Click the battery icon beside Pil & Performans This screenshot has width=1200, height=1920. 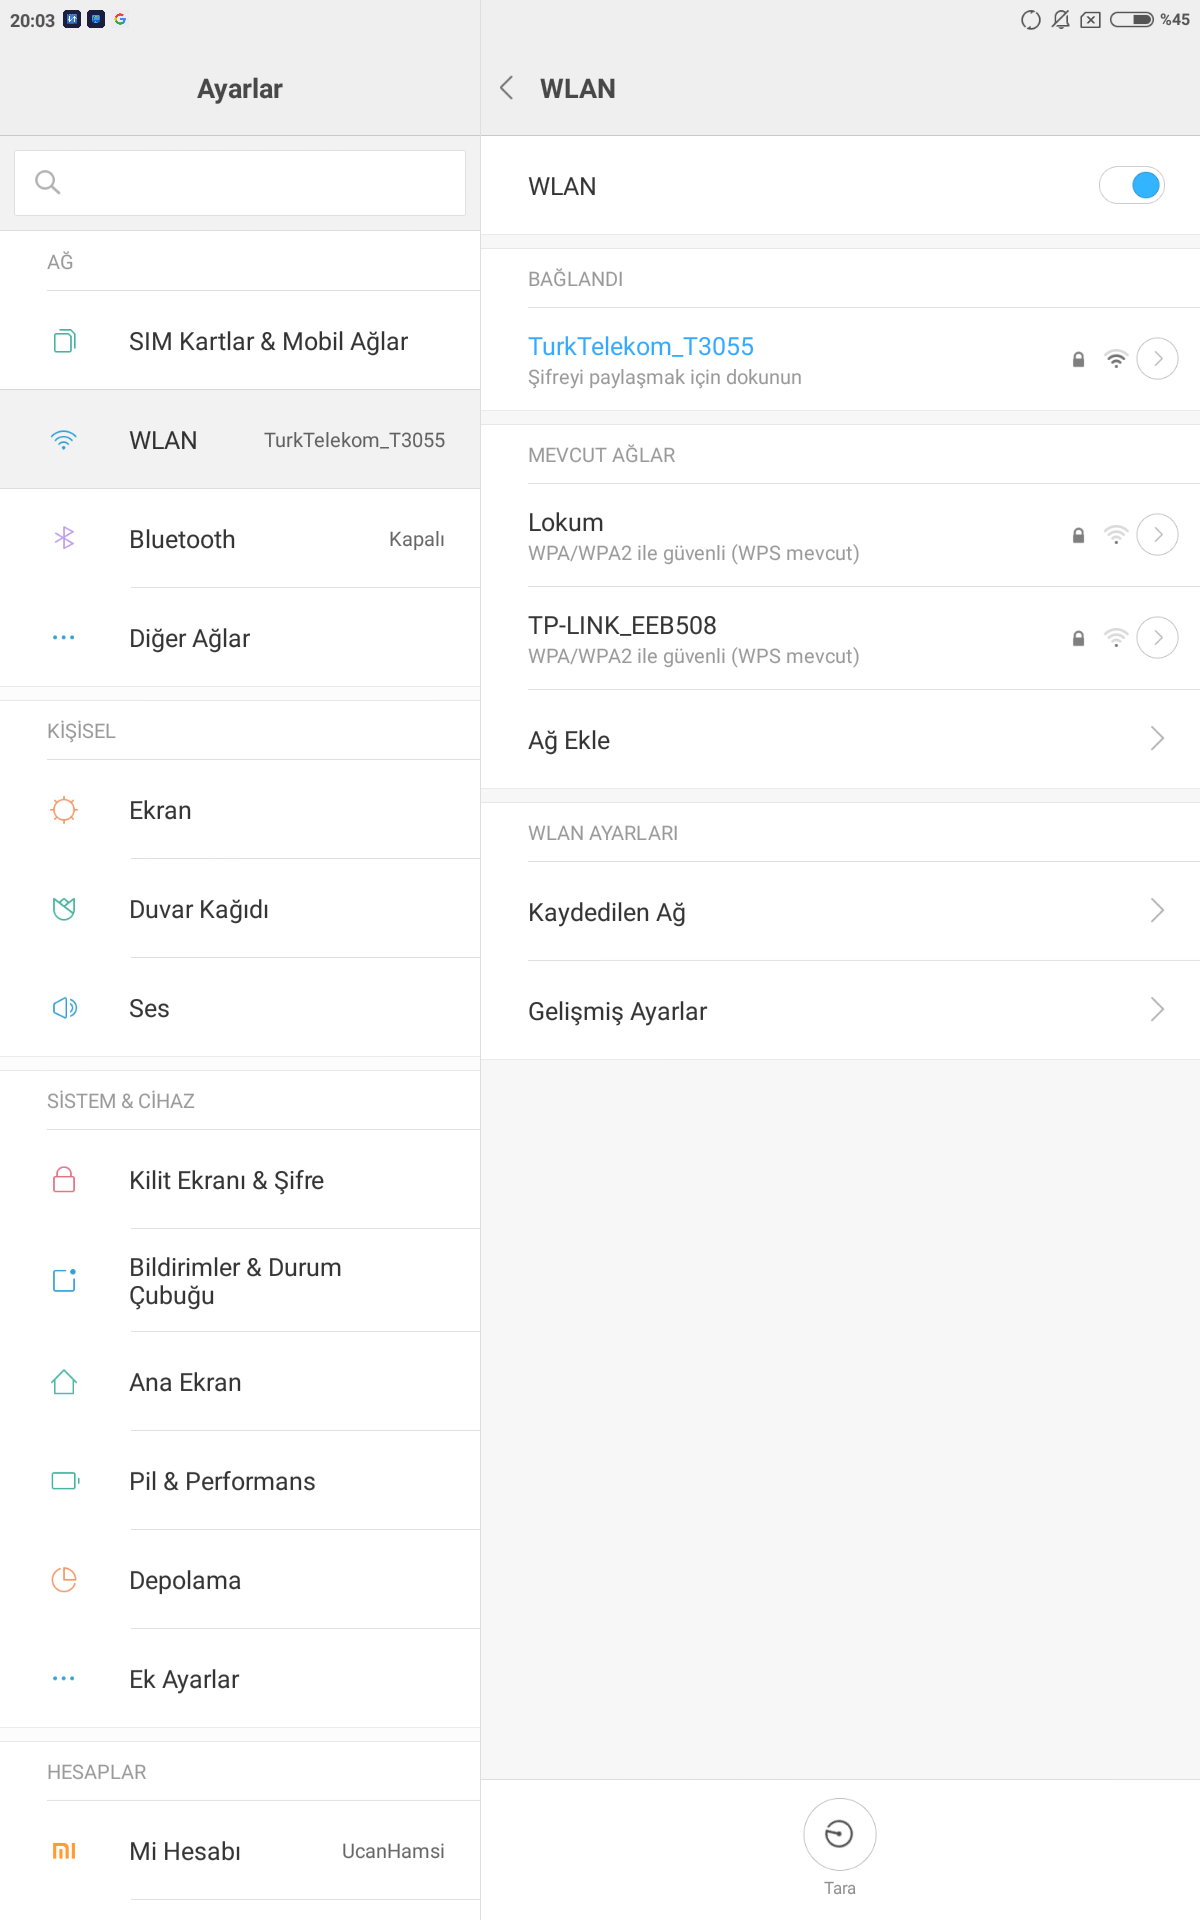tap(65, 1481)
